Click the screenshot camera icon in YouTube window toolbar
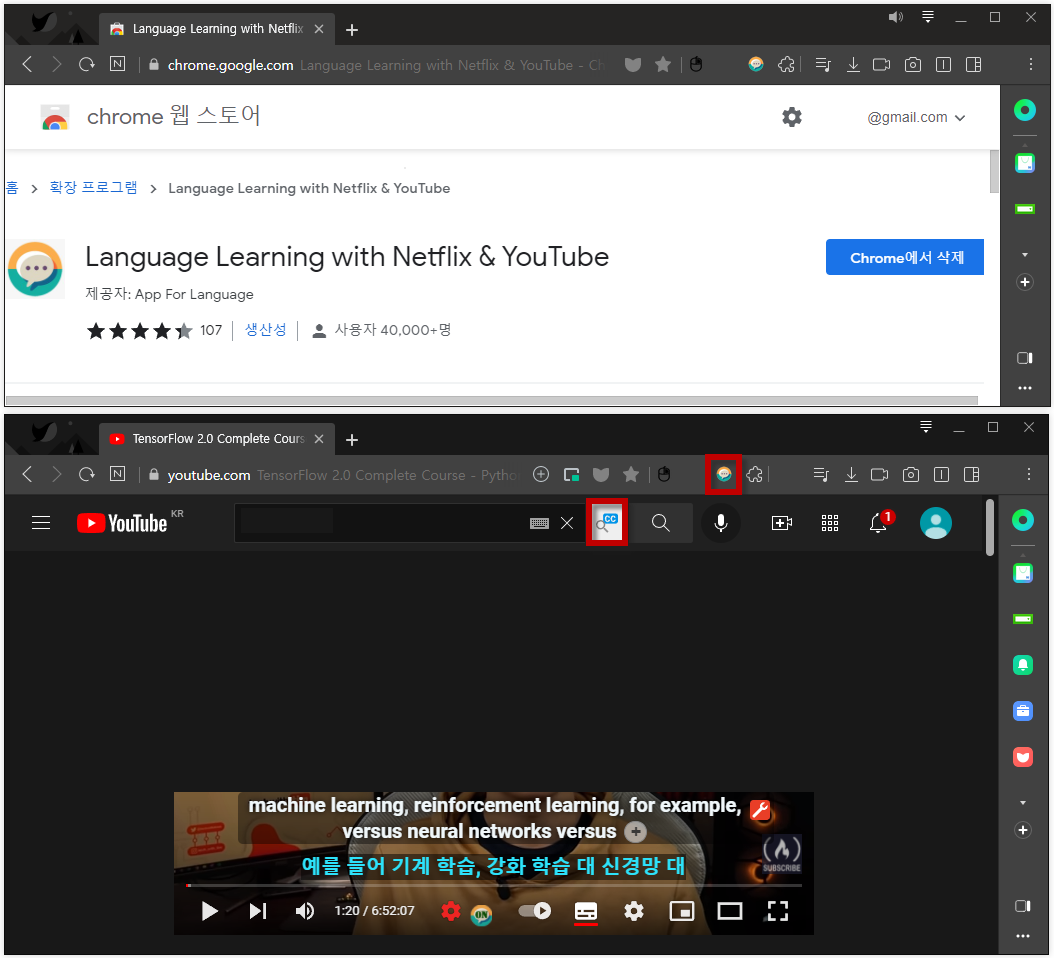 (x=911, y=475)
